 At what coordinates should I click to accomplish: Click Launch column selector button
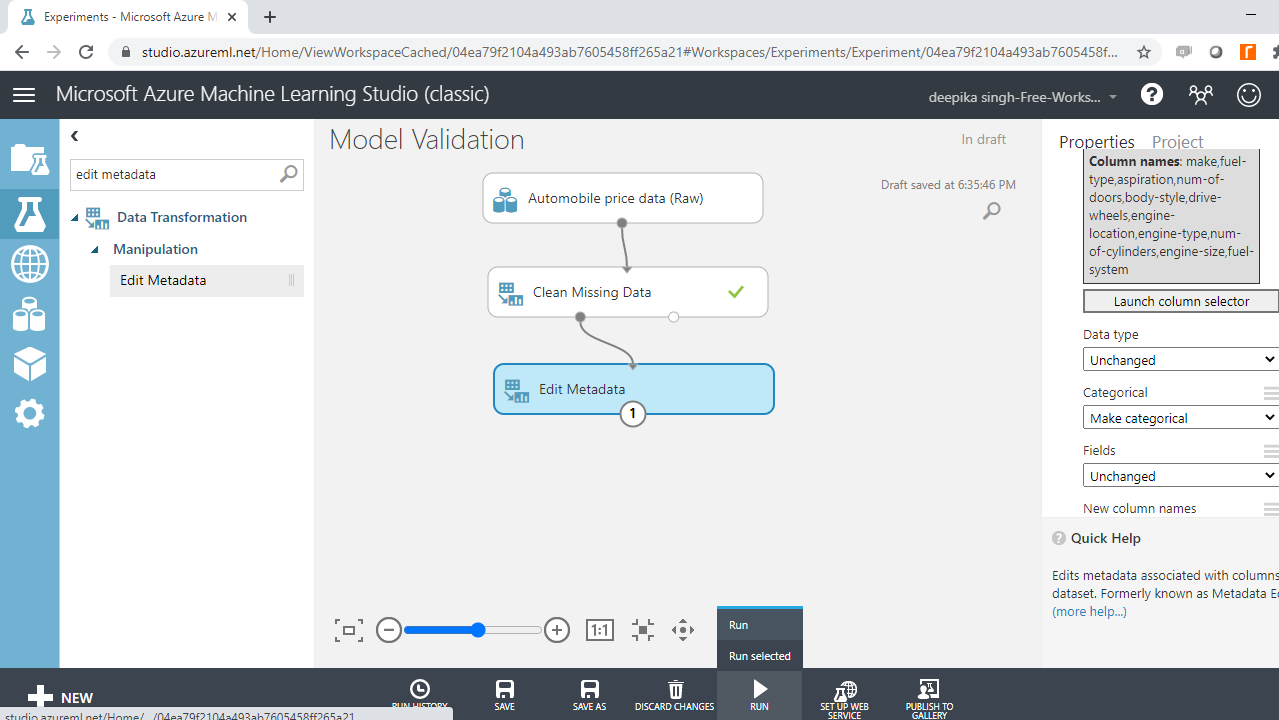pos(1181,301)
